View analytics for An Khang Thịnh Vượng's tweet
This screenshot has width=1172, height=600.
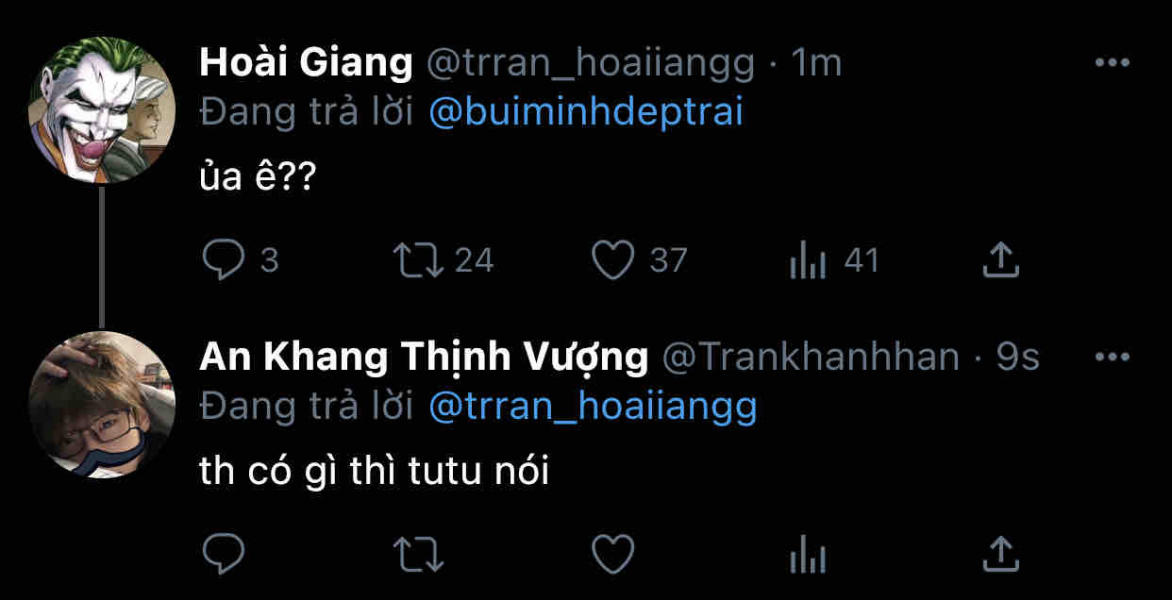coord(808,555)
